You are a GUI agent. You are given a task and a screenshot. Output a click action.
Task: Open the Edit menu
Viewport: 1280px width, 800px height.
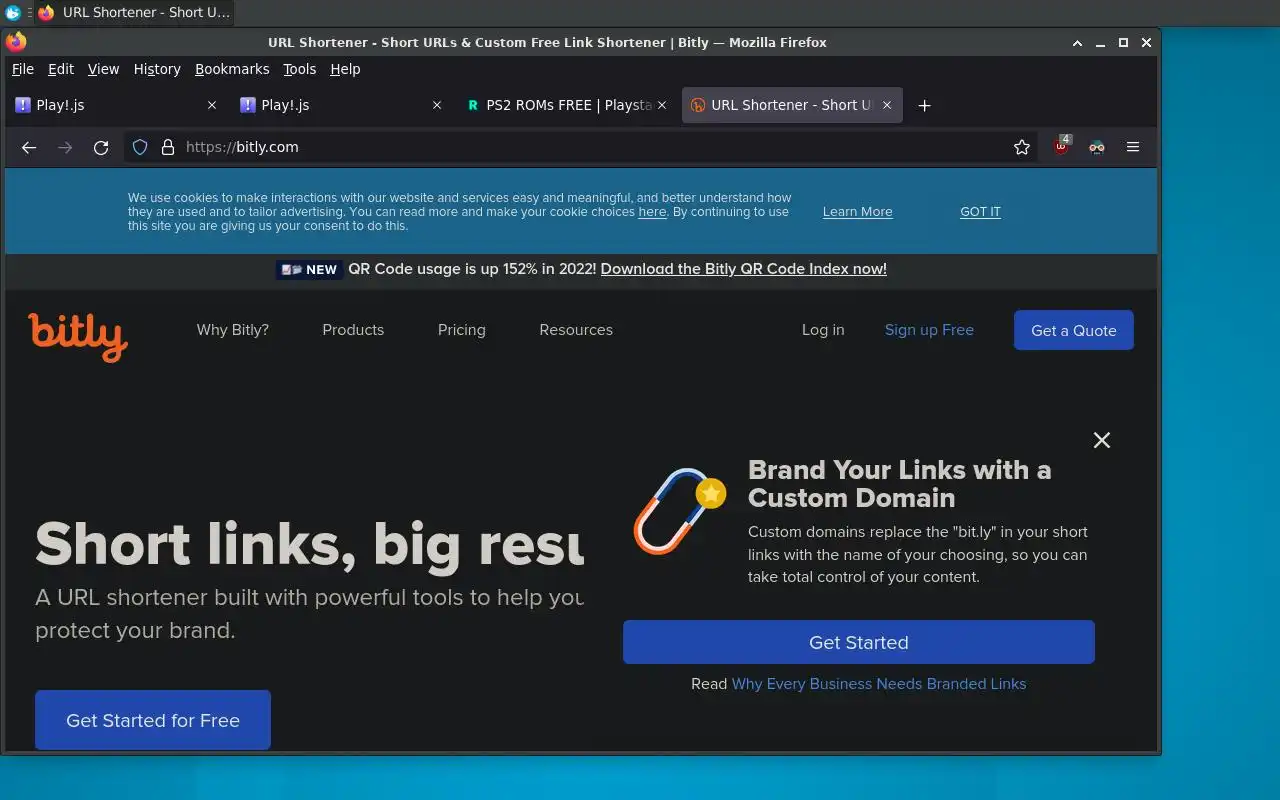[x=61, y=69]
